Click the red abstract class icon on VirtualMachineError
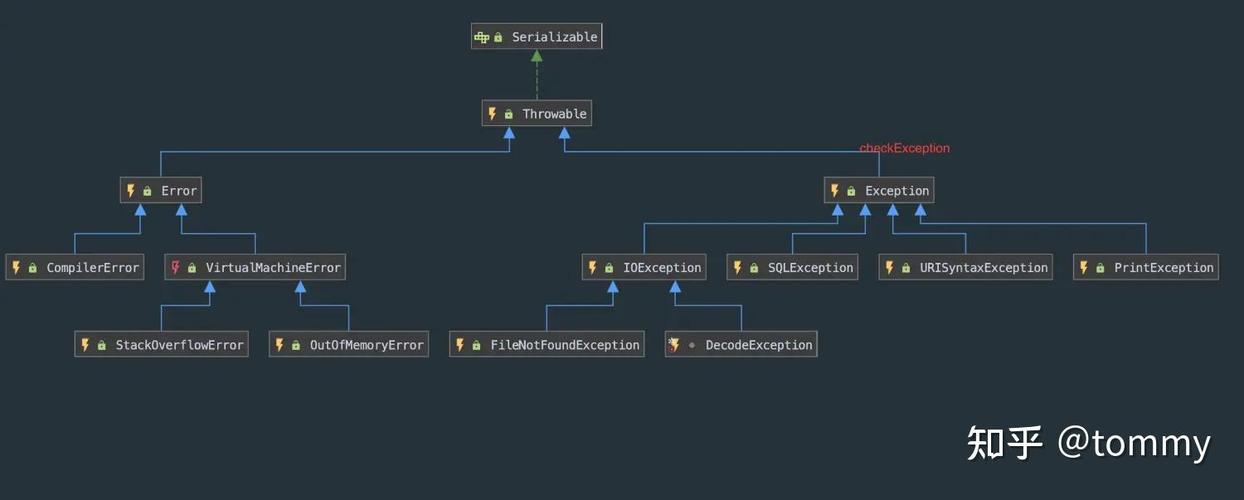The width and height of the screenshot is (1244, 500). pyautogui.click(x=176, y=267)
